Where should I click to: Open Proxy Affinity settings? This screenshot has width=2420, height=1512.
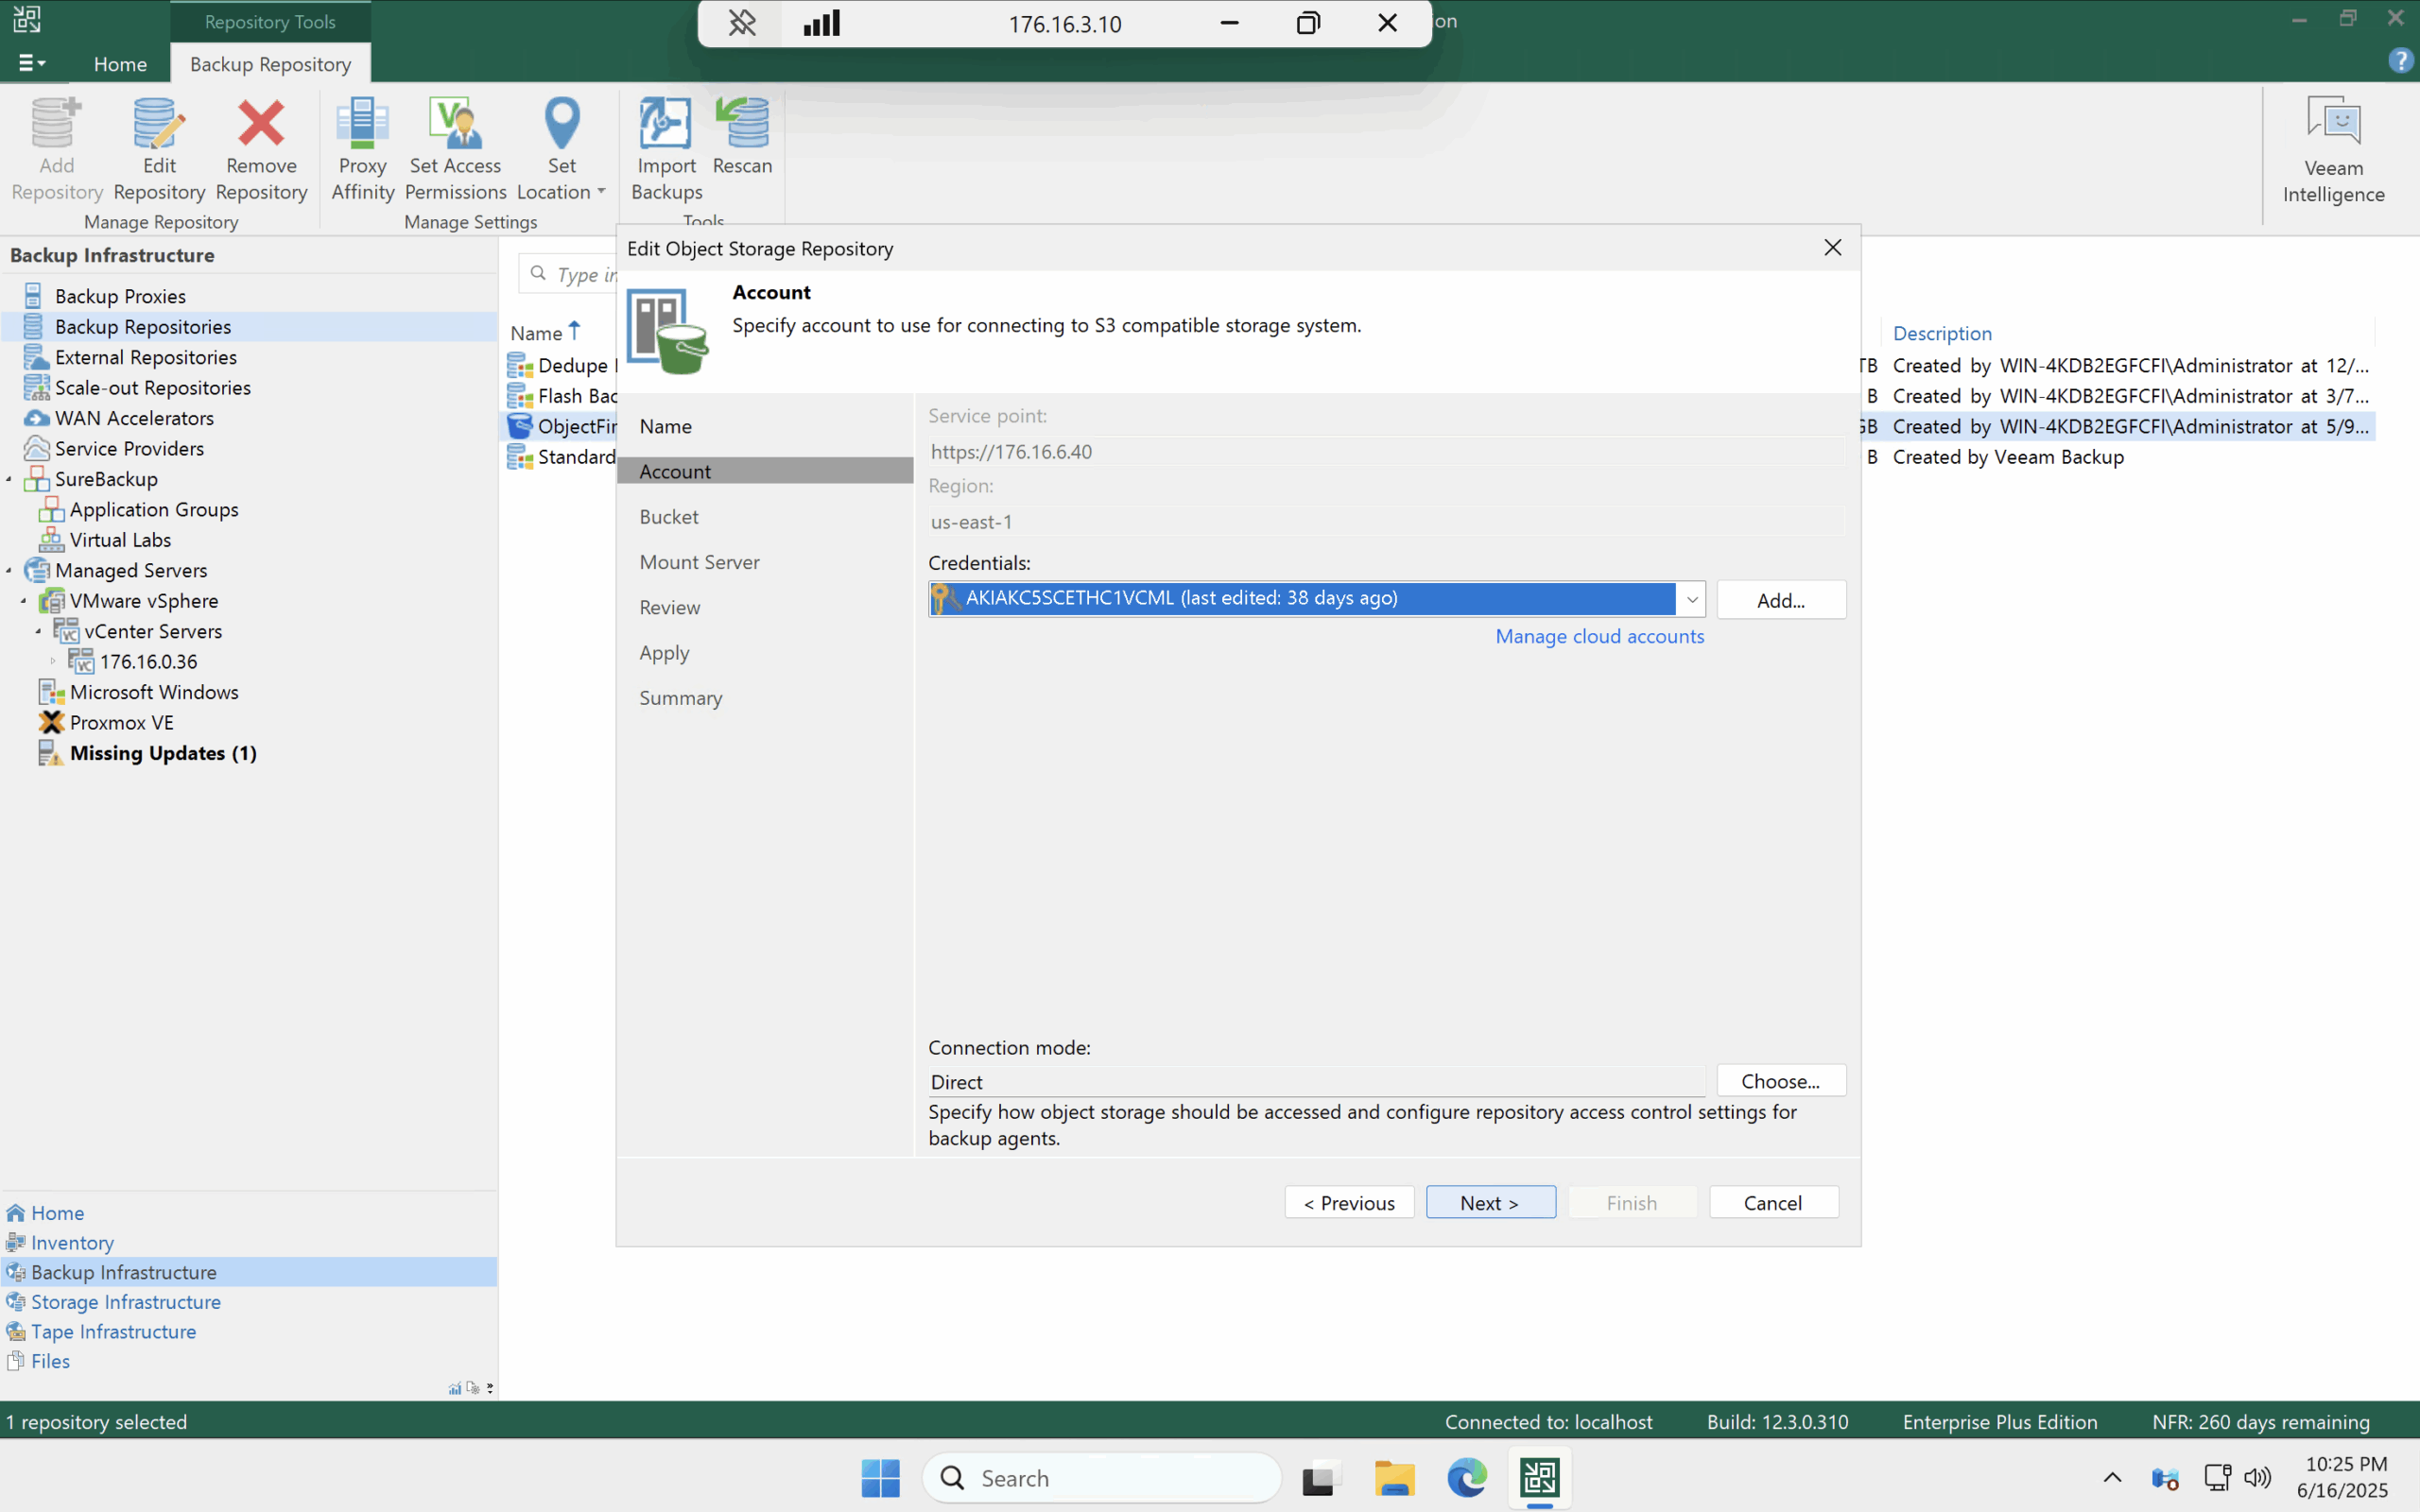click(362, 150)
